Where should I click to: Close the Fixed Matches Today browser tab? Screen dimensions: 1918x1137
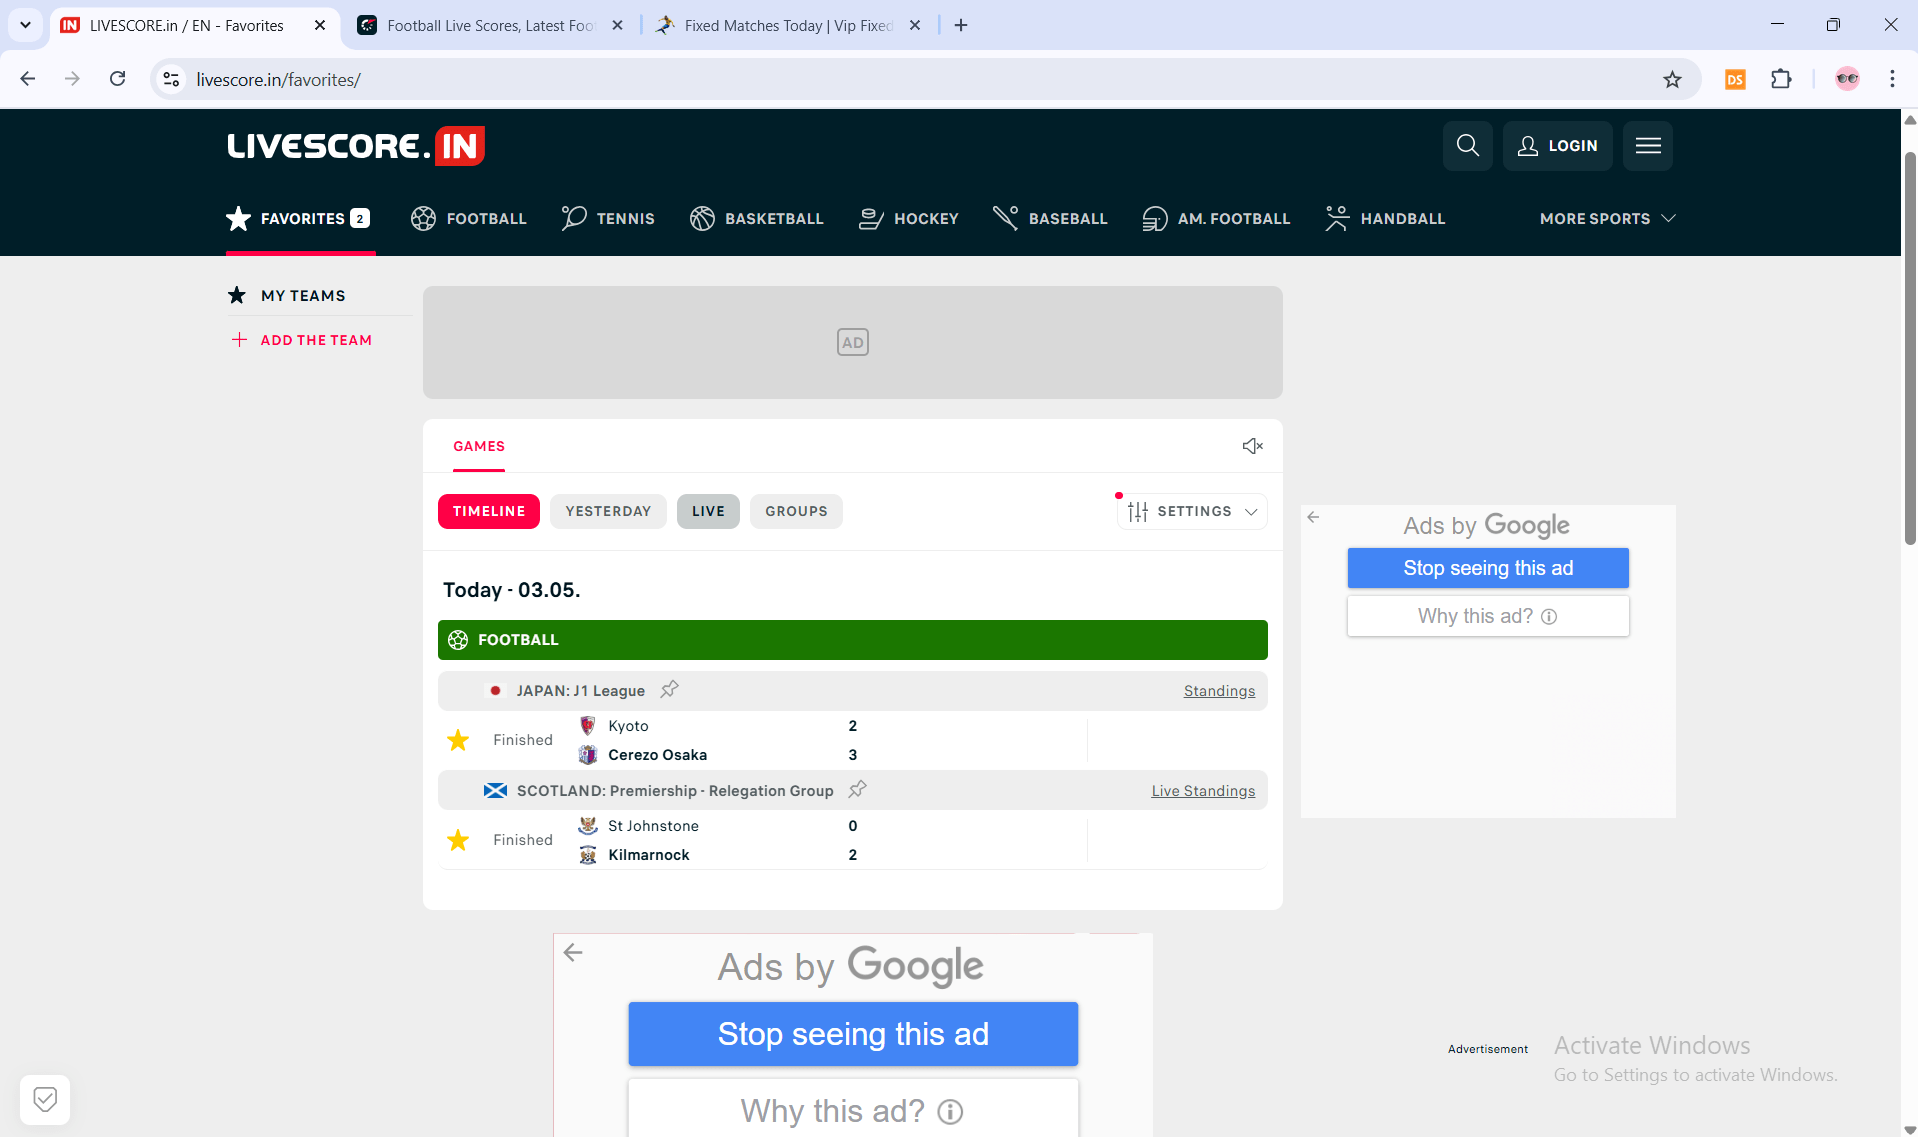(x=915, y=25)
